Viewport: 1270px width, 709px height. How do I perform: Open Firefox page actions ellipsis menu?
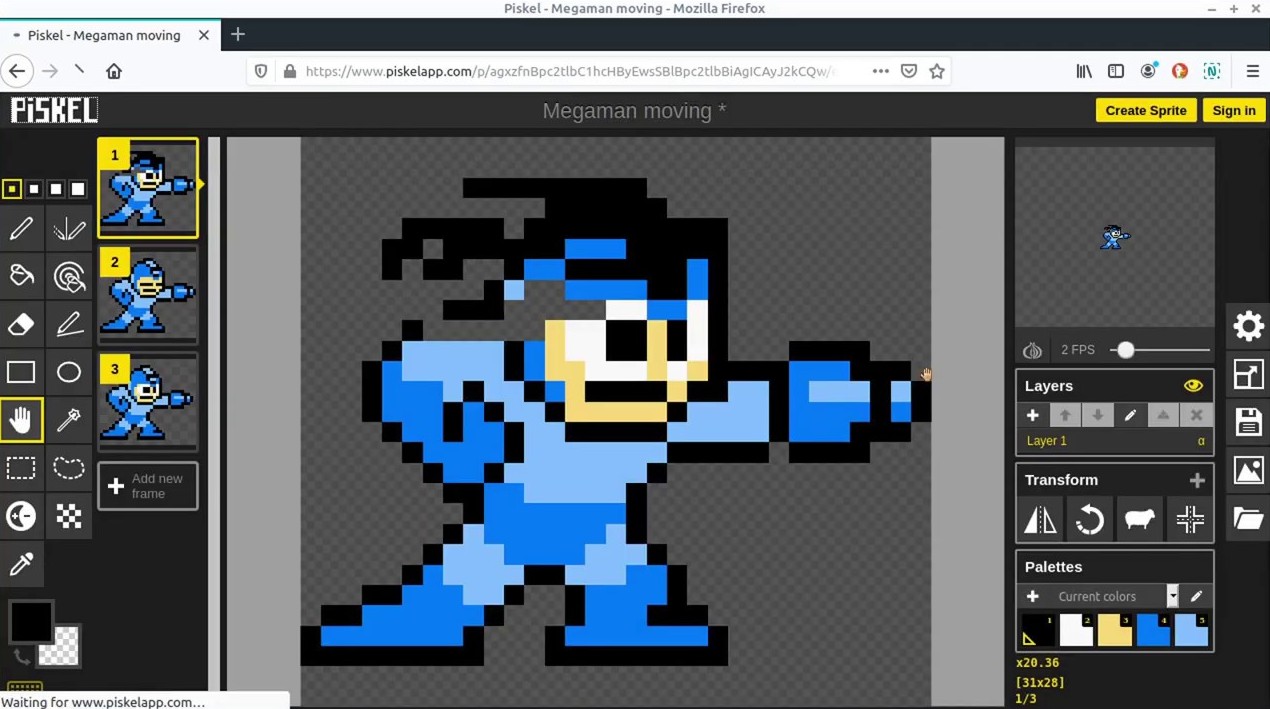(880, 71)
